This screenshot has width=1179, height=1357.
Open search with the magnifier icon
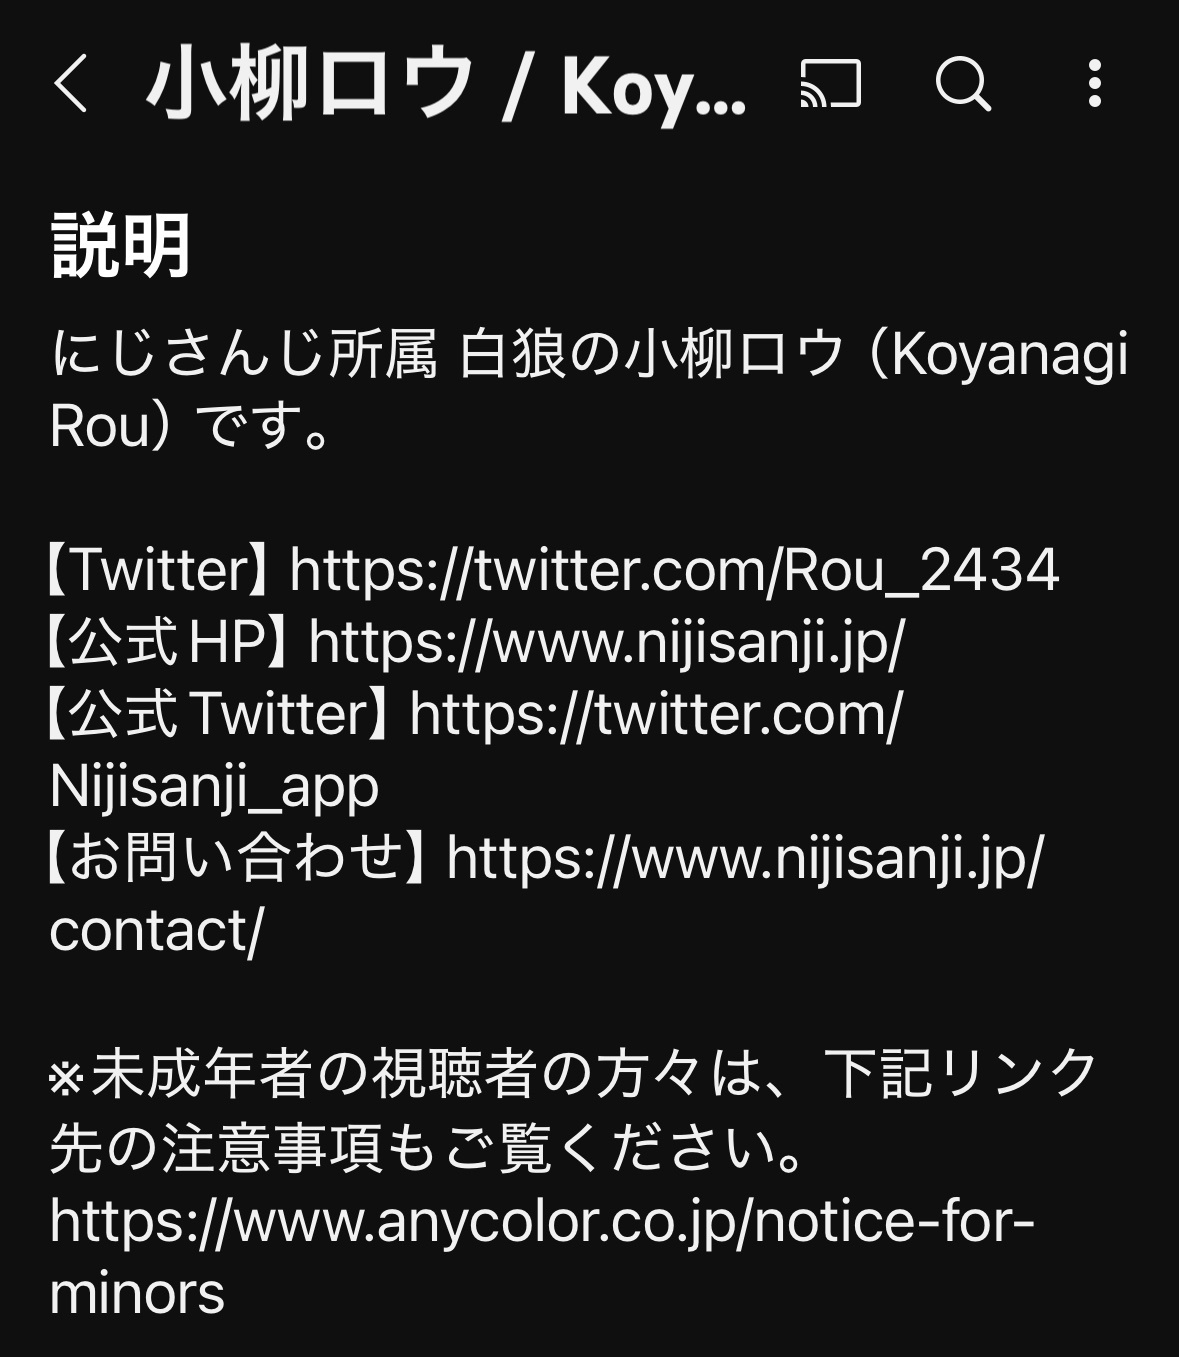point(963,83)
